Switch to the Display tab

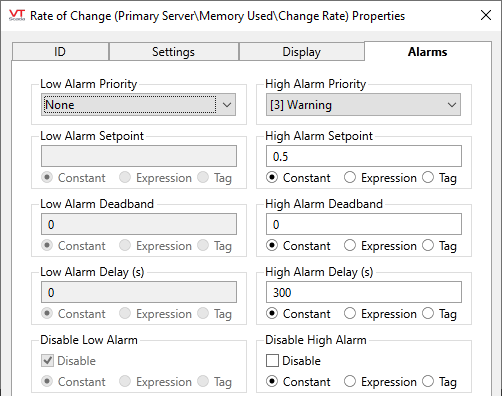(x=301, y=52)
